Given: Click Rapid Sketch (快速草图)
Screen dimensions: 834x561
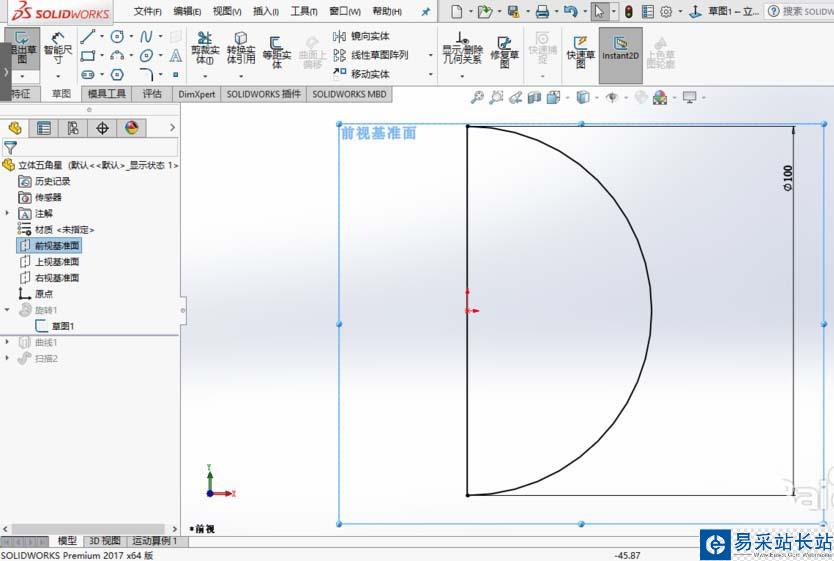Looking at the screenshot, I should pos(580,52).
